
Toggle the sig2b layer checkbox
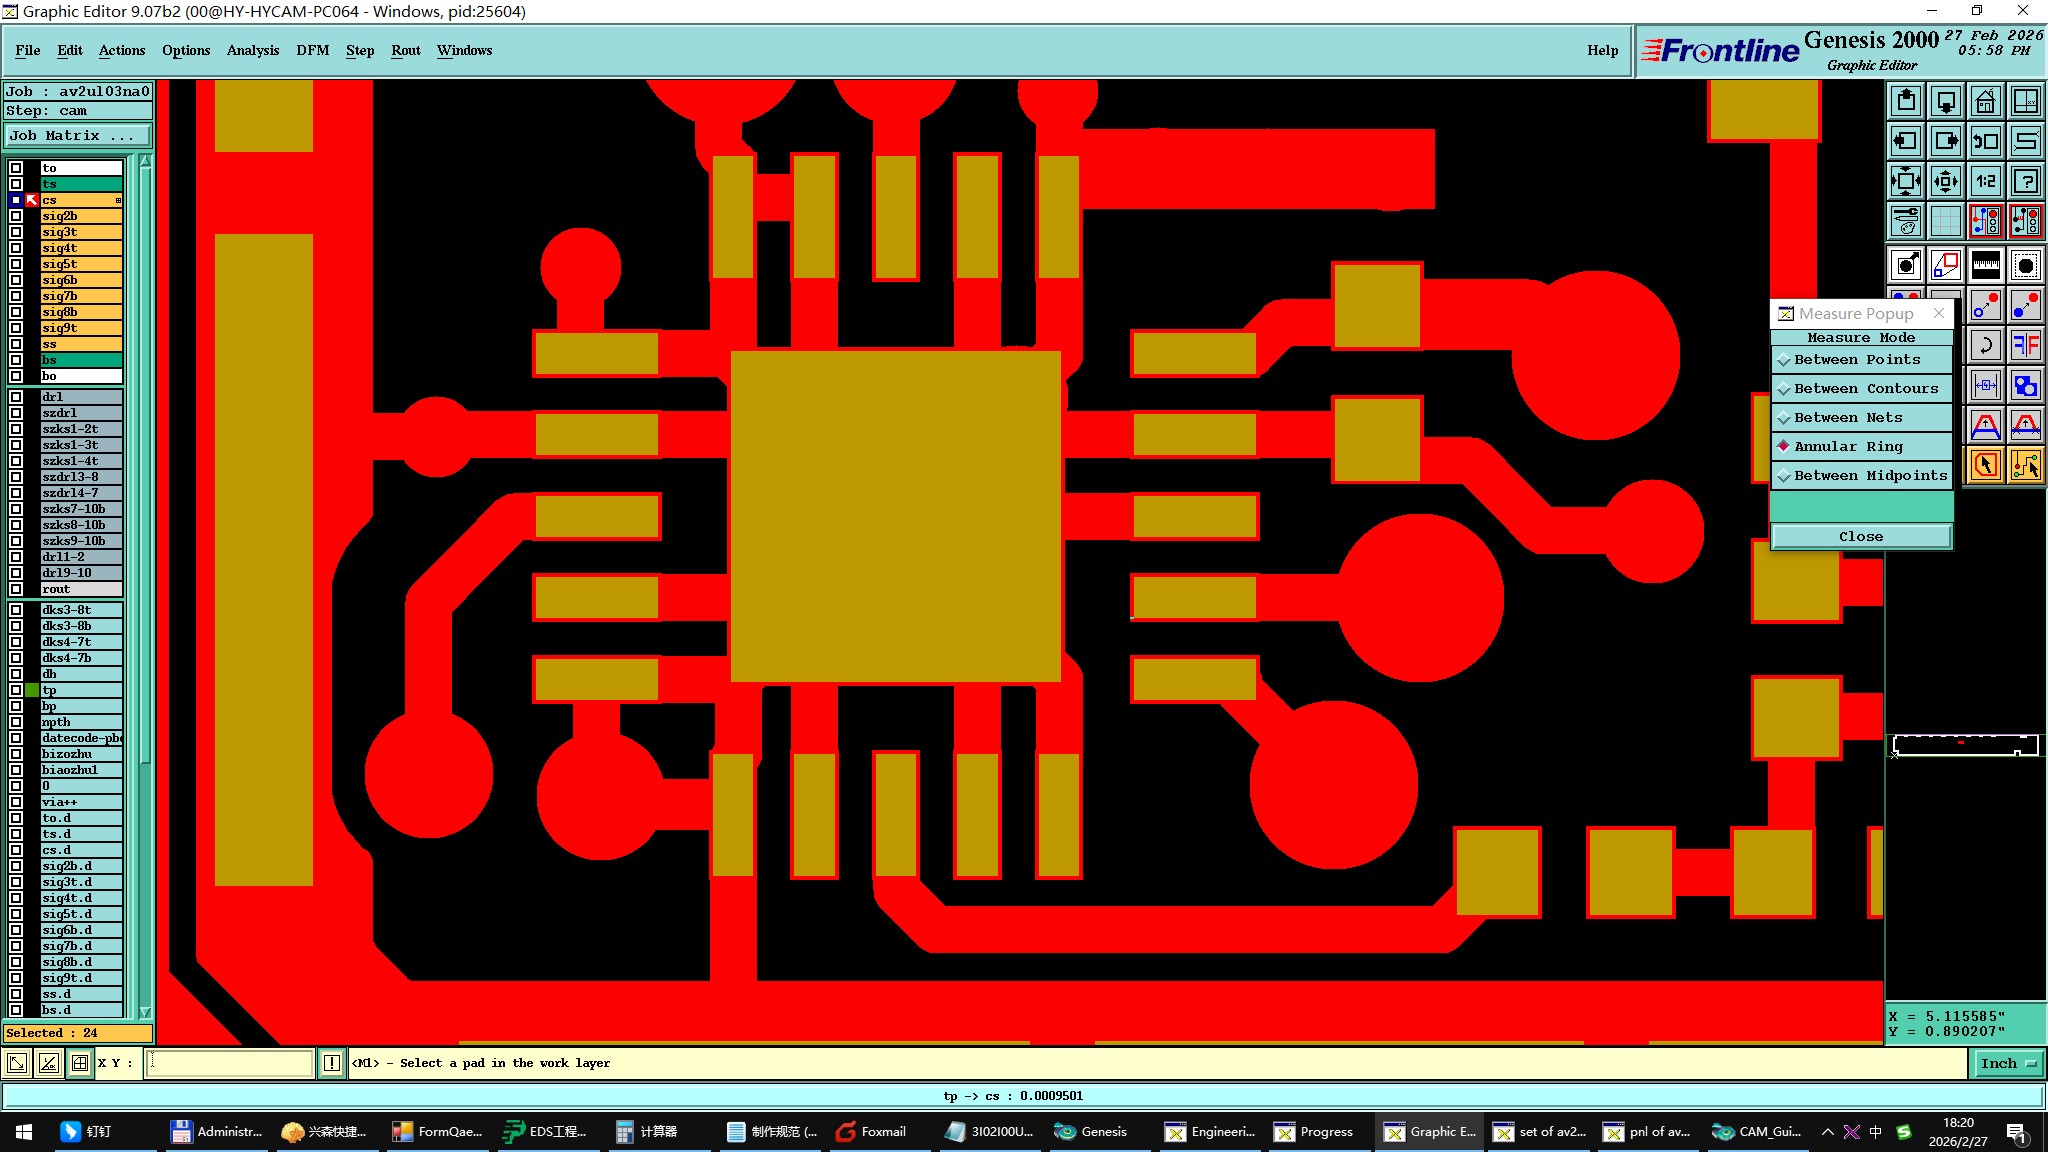click(x=16, y=216)
